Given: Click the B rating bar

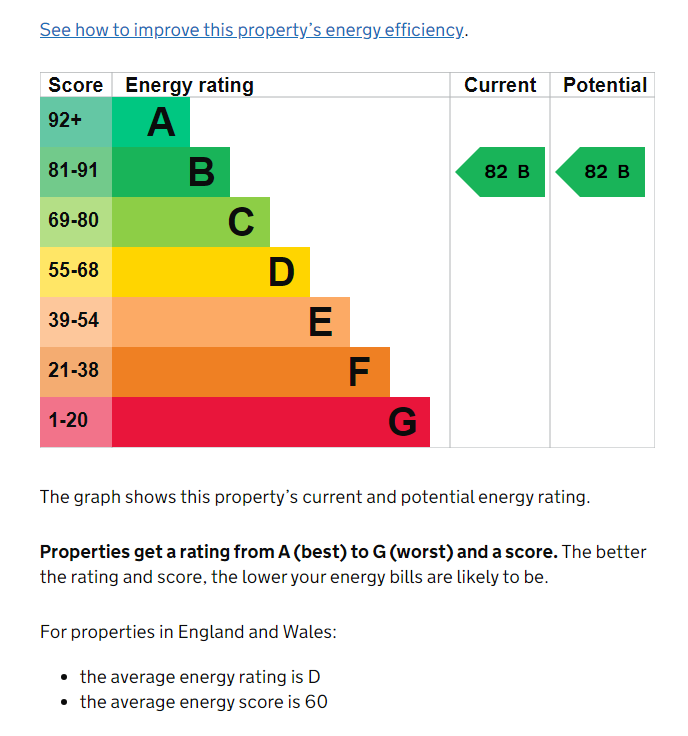Looking at the screenshot, I should [171, 172].
